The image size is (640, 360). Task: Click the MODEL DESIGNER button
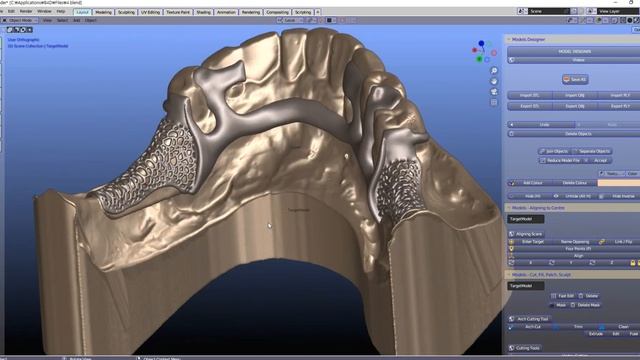[574, 51]
